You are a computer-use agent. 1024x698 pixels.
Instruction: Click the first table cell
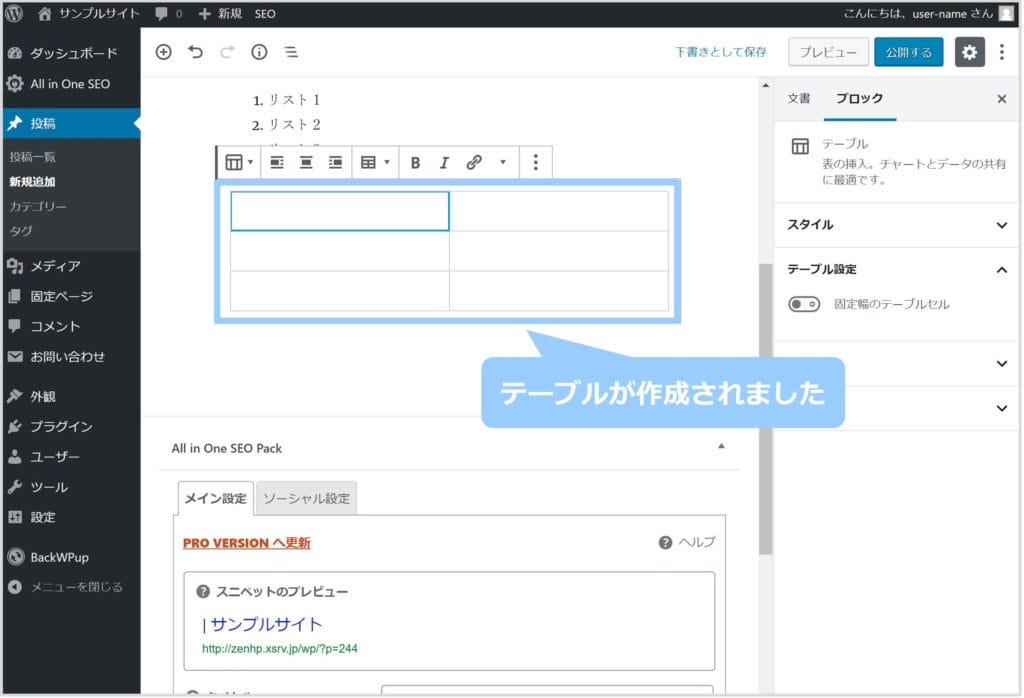pos(340,211)
